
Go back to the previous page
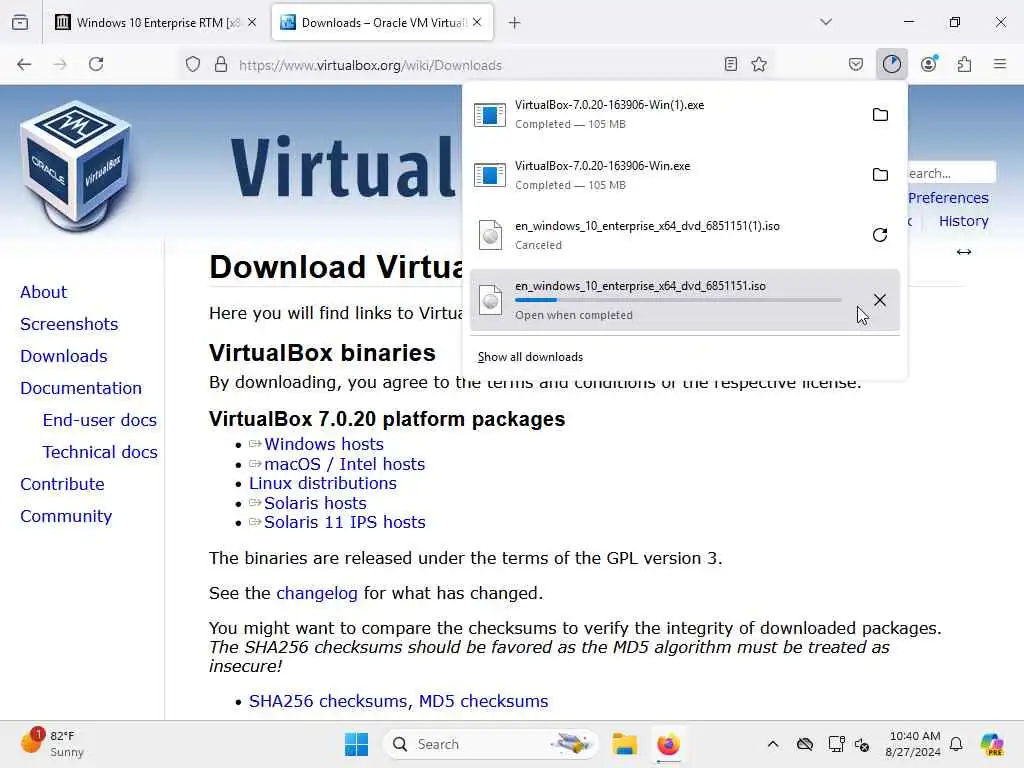[24, 64]
